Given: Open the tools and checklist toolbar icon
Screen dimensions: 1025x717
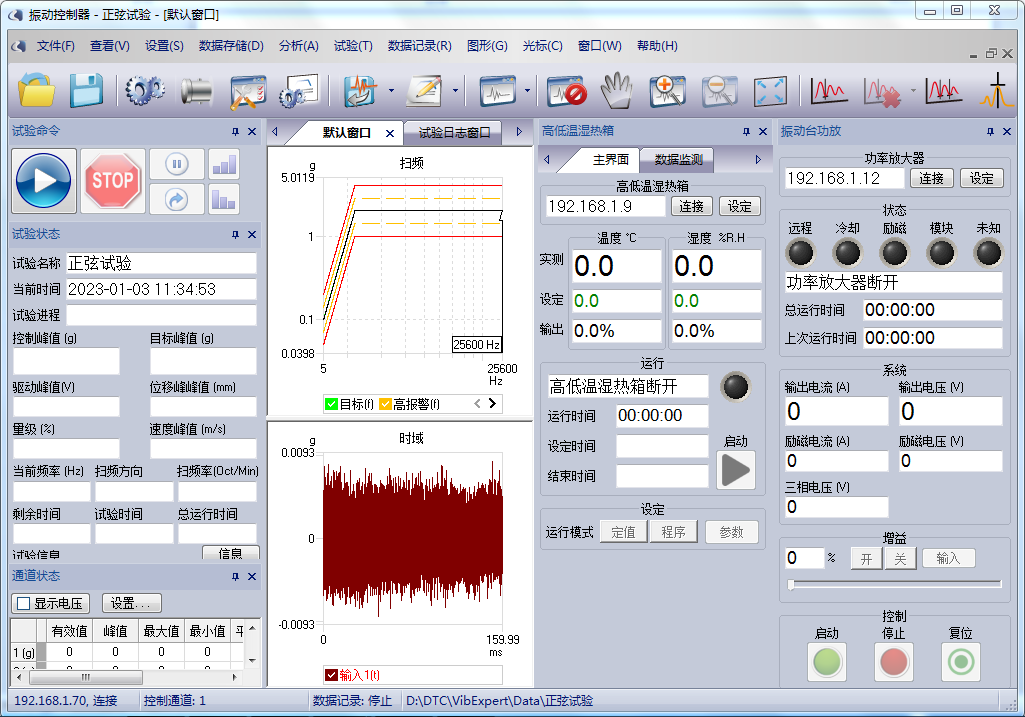Looking at the screenshot, I should [248, 90].
